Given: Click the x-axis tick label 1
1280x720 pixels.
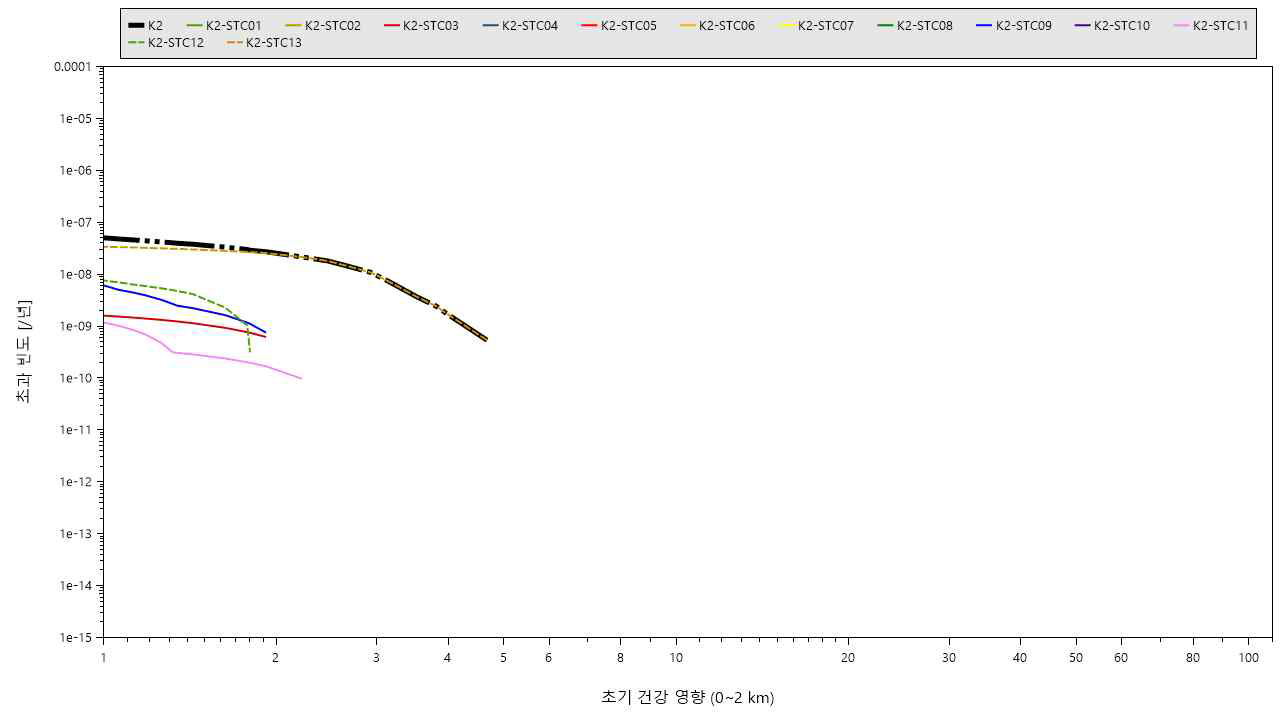Looking at the screenshot, I should pyautogui.click(x=103, y=658).
